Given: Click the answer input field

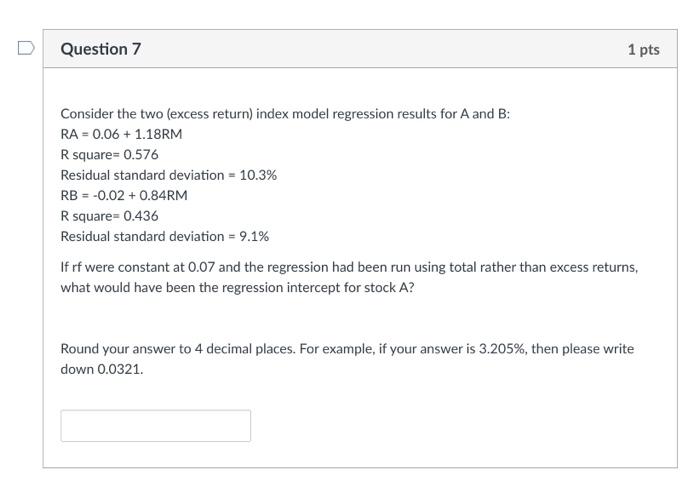Looking at the screenshot, I should coord(155,425).
